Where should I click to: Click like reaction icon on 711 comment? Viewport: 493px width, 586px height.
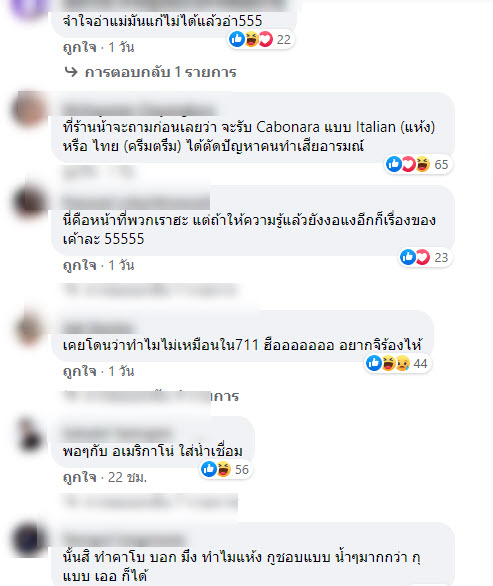[x=373, y=363]
